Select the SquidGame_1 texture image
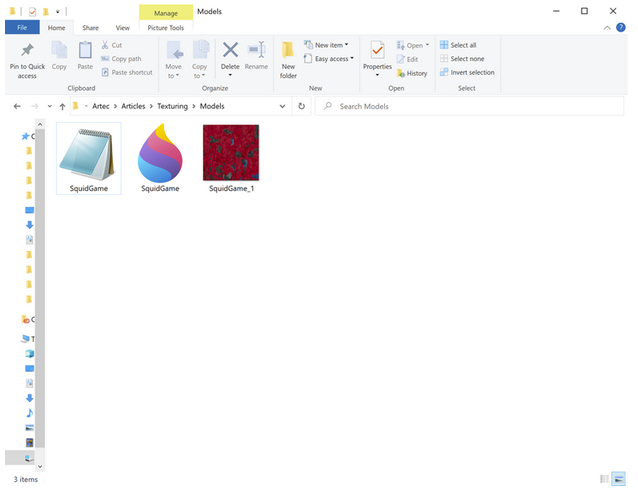This screenshot has width=638, height=492. pyautogui.click(x=231, y=159)
